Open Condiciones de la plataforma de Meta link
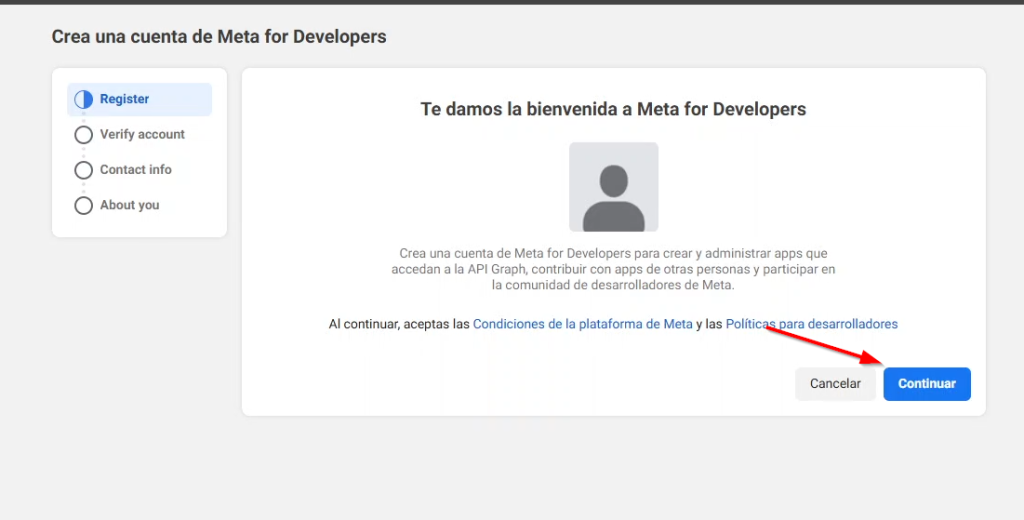1024x520 pixels. pos(583,324)
